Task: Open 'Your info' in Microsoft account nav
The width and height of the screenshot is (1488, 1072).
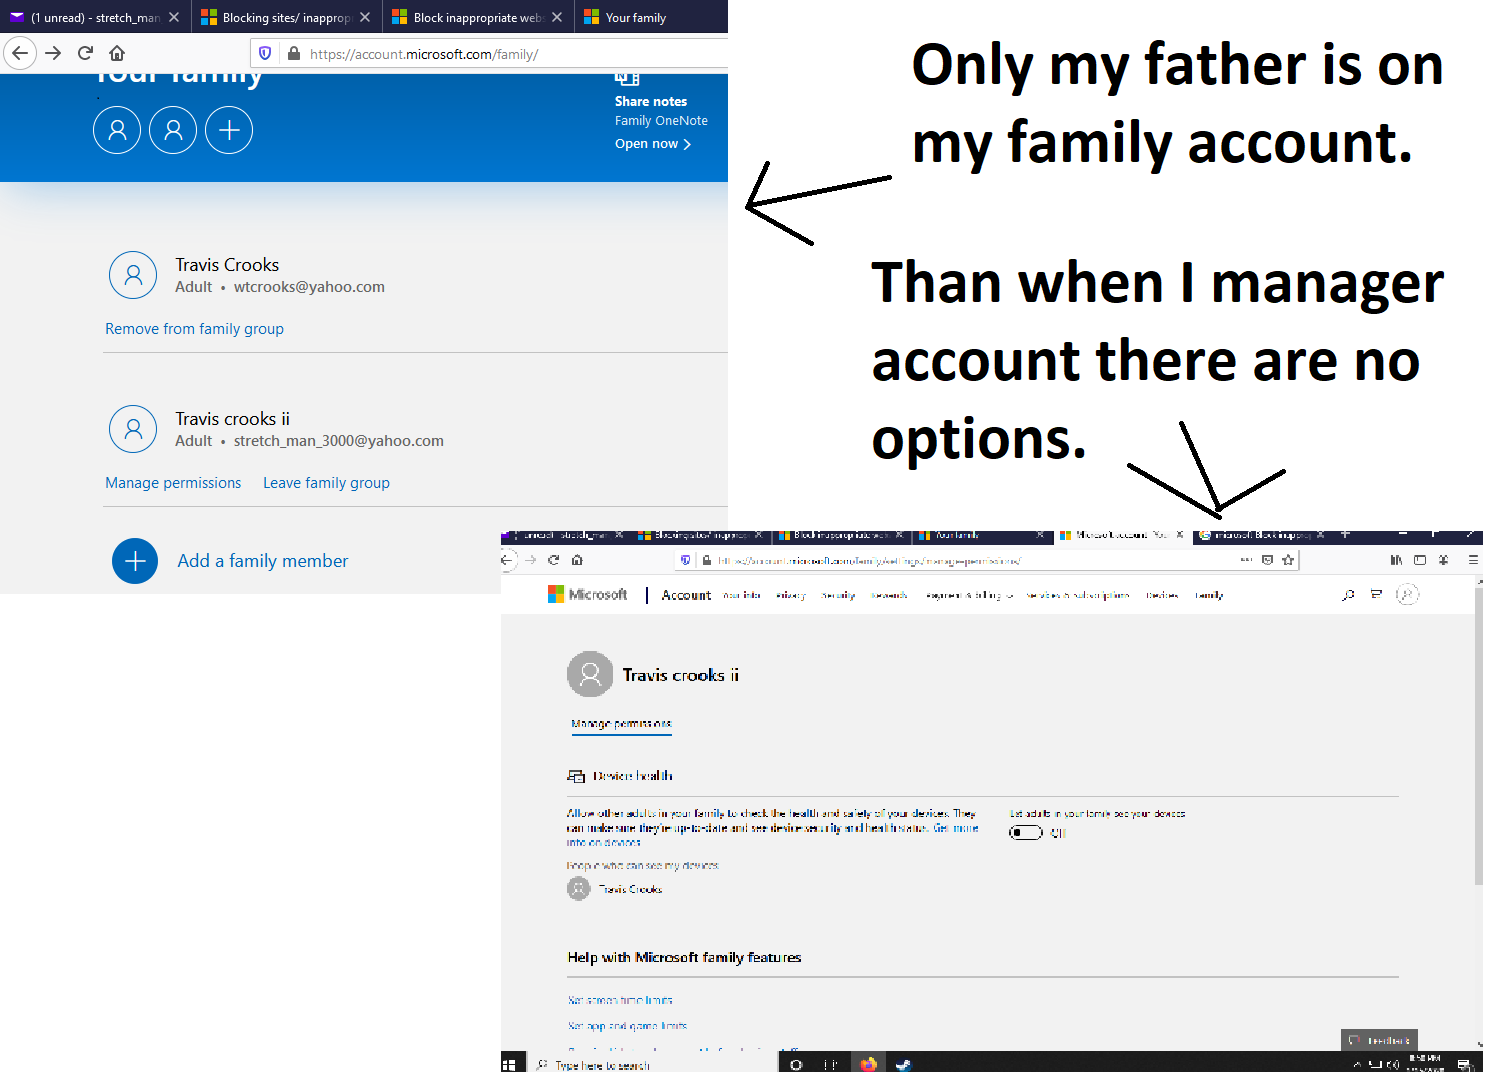Action: click(741, 595)
